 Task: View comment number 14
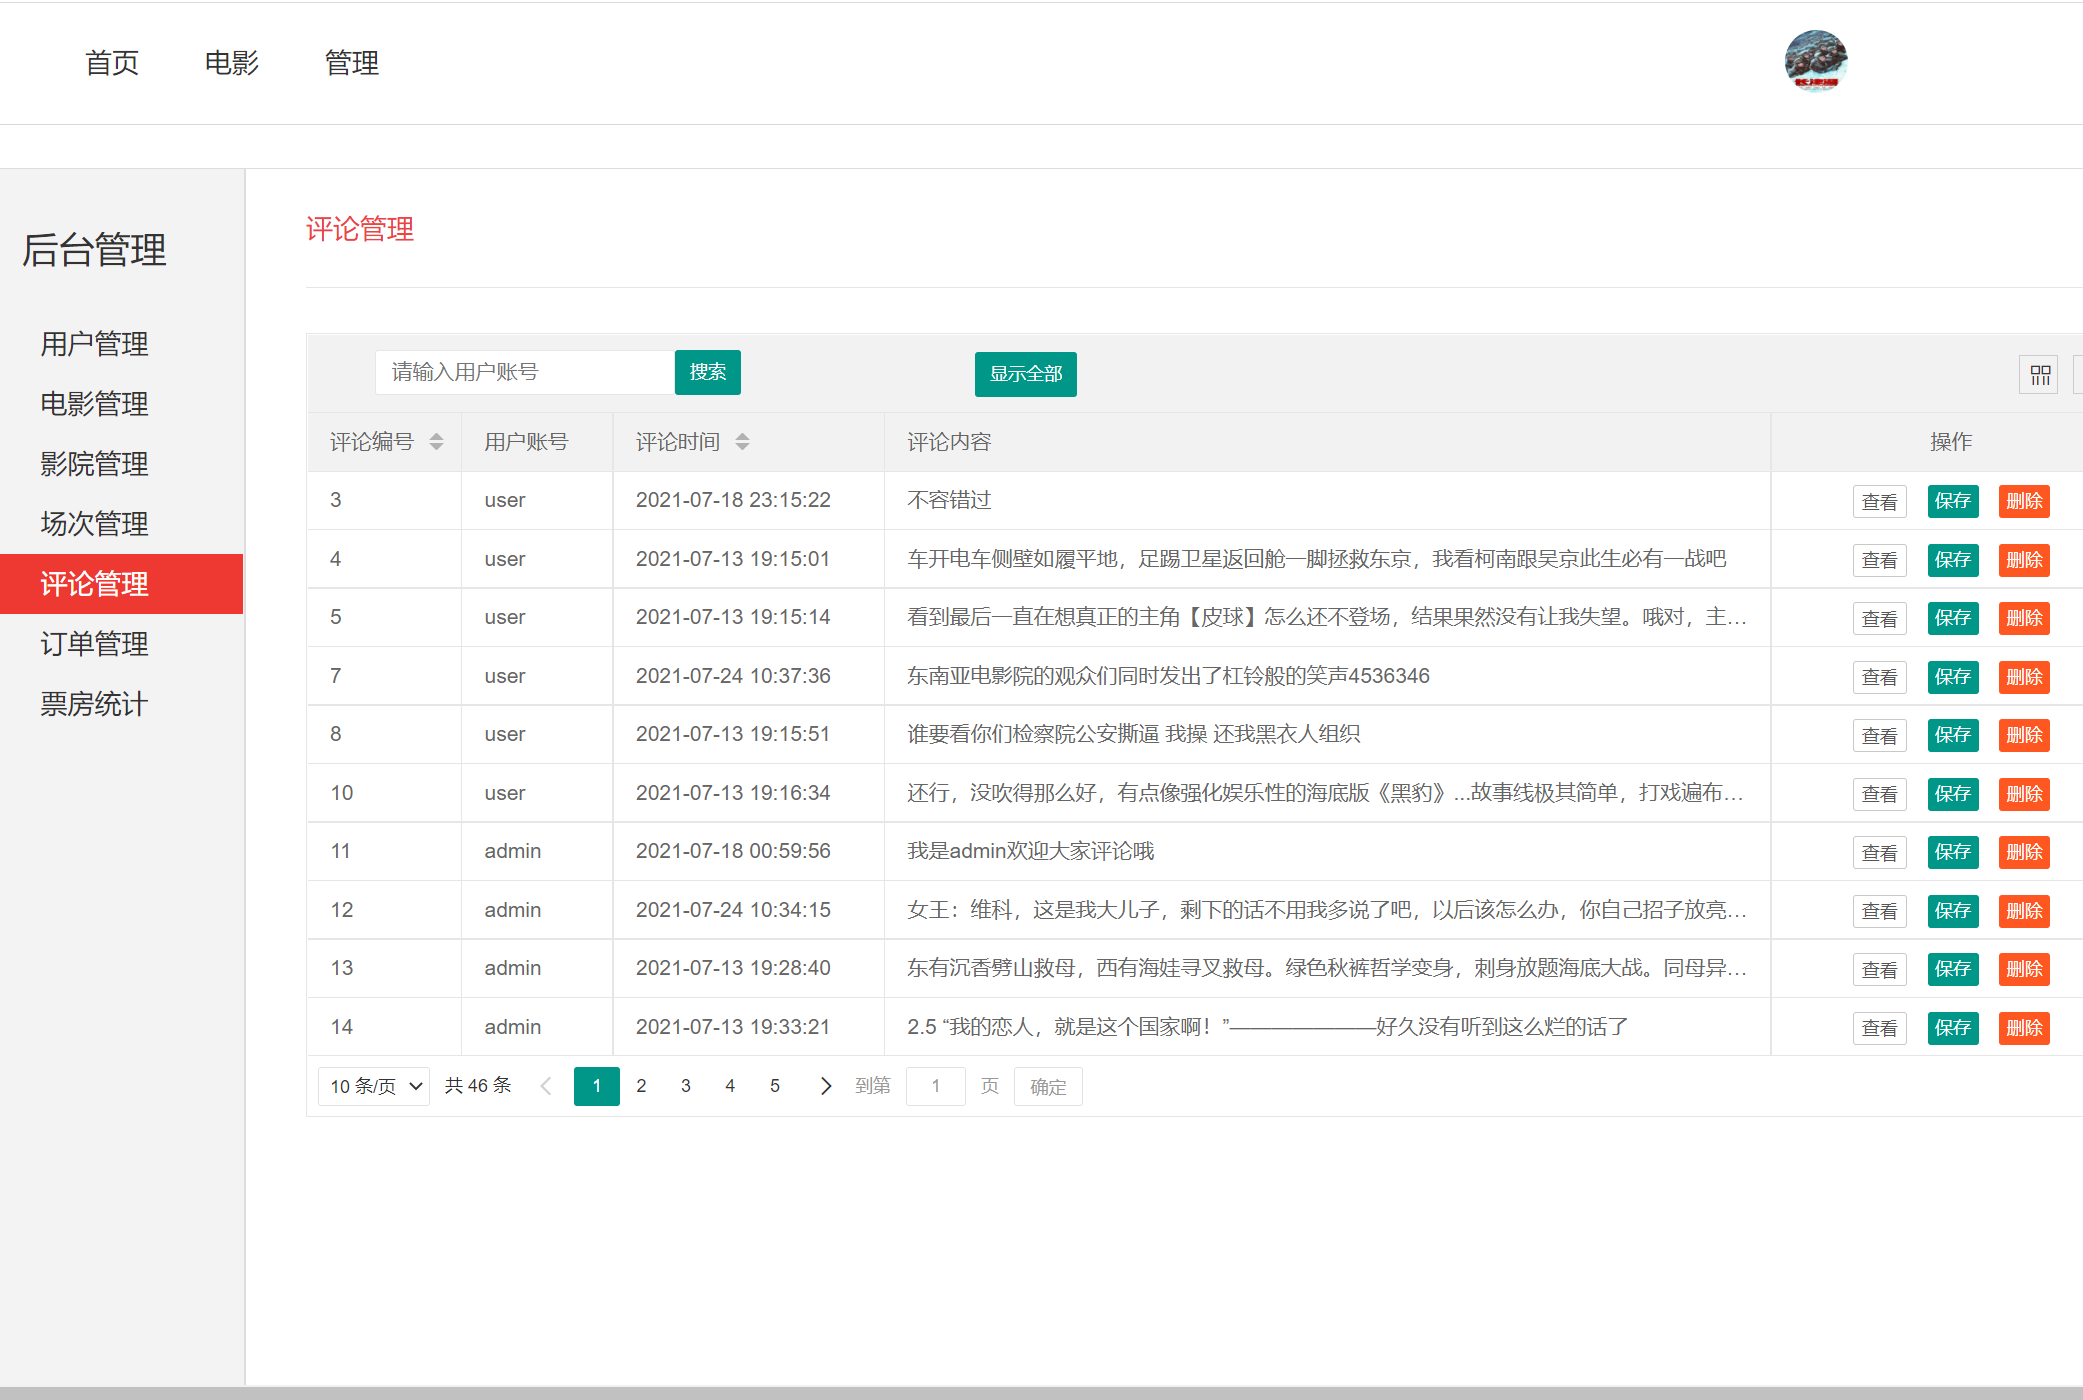(x=1879, y=1028)
